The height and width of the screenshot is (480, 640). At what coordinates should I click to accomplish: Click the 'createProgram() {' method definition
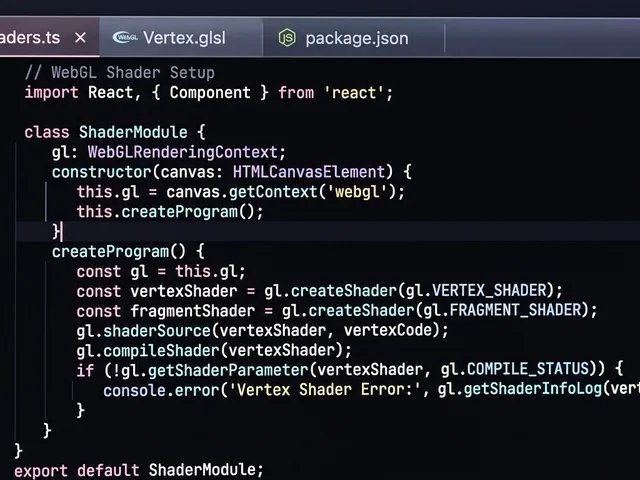tap(128, 251)
